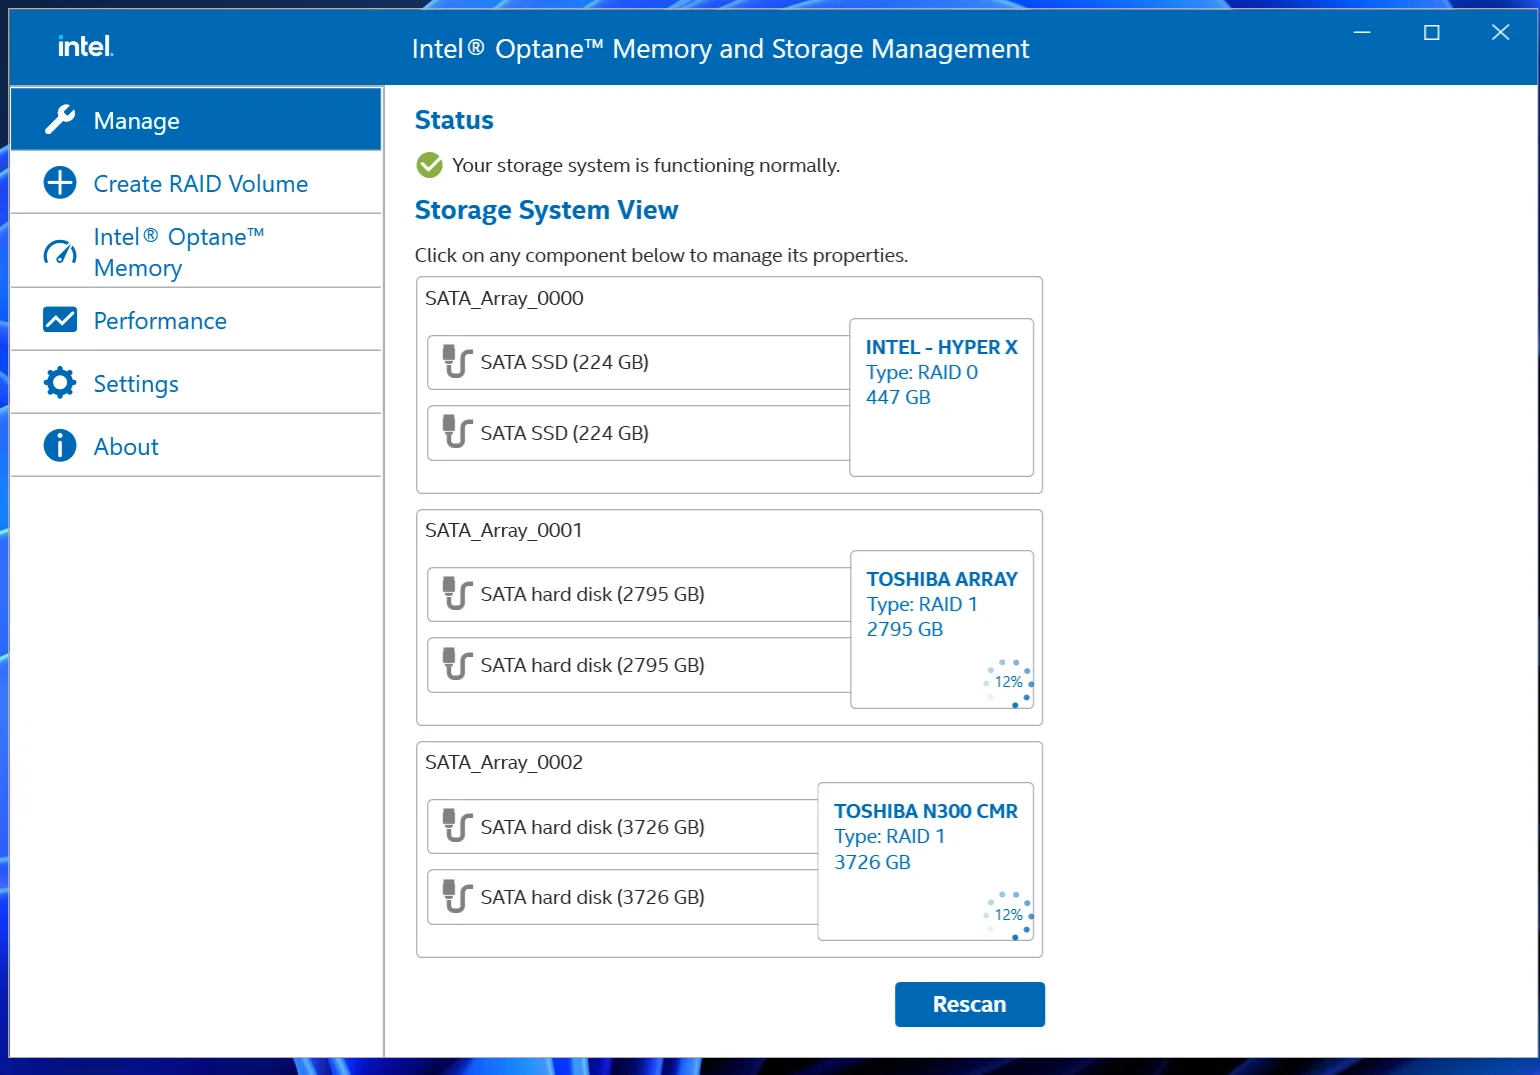
Task: Click the "3726 GB" size under TOSHIBA N300 CMR
Action: (873, 862)
